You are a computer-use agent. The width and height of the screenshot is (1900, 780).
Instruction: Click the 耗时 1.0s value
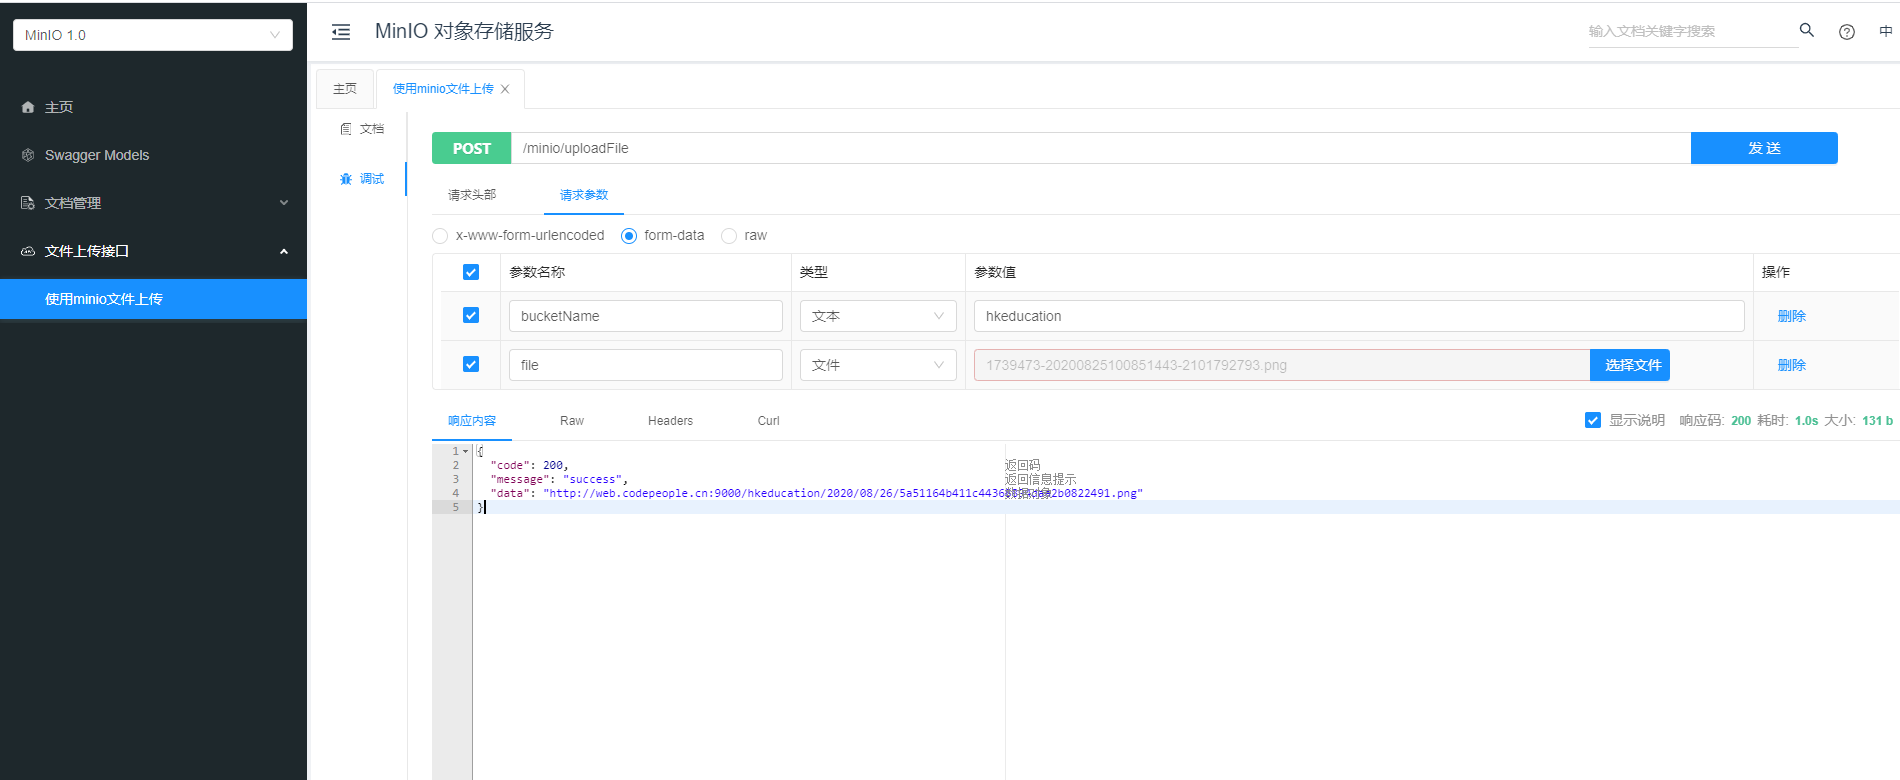(x=1806, y=421)
